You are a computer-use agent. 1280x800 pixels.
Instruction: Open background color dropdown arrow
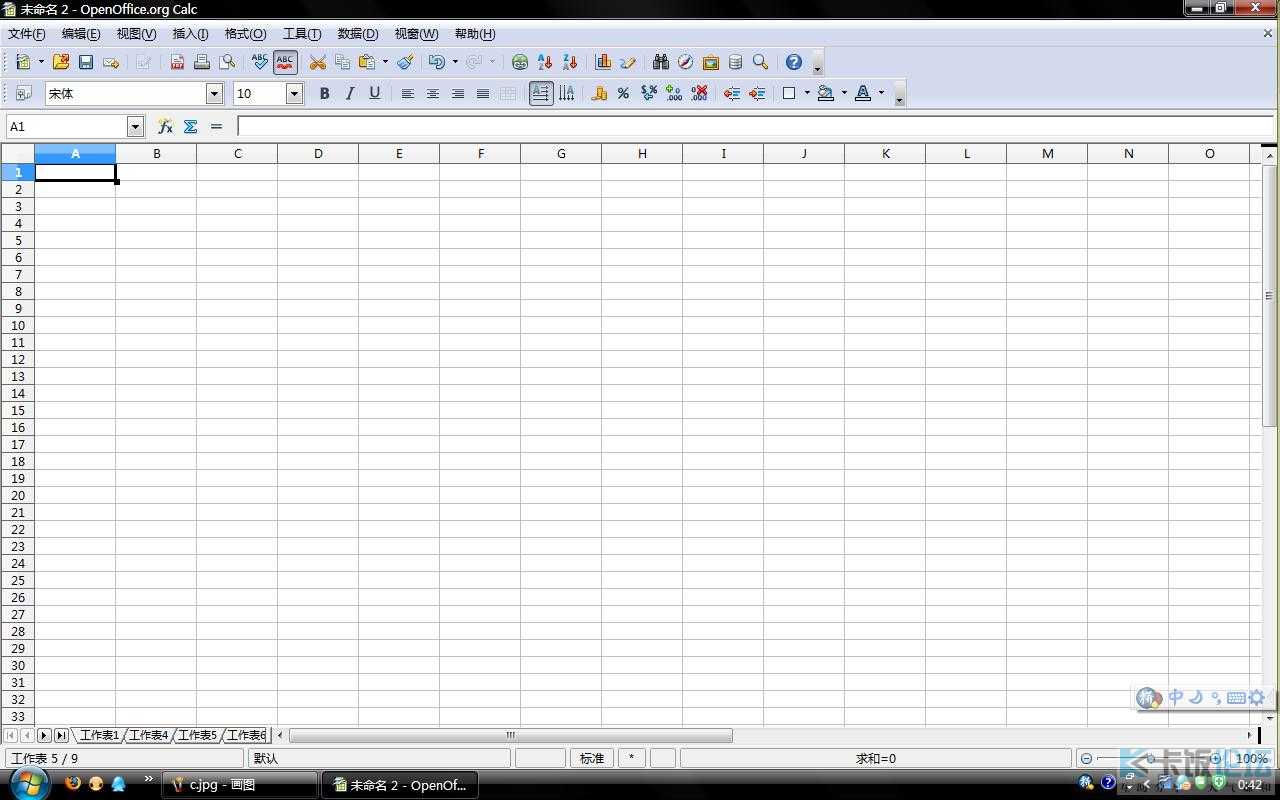[844, 93]
